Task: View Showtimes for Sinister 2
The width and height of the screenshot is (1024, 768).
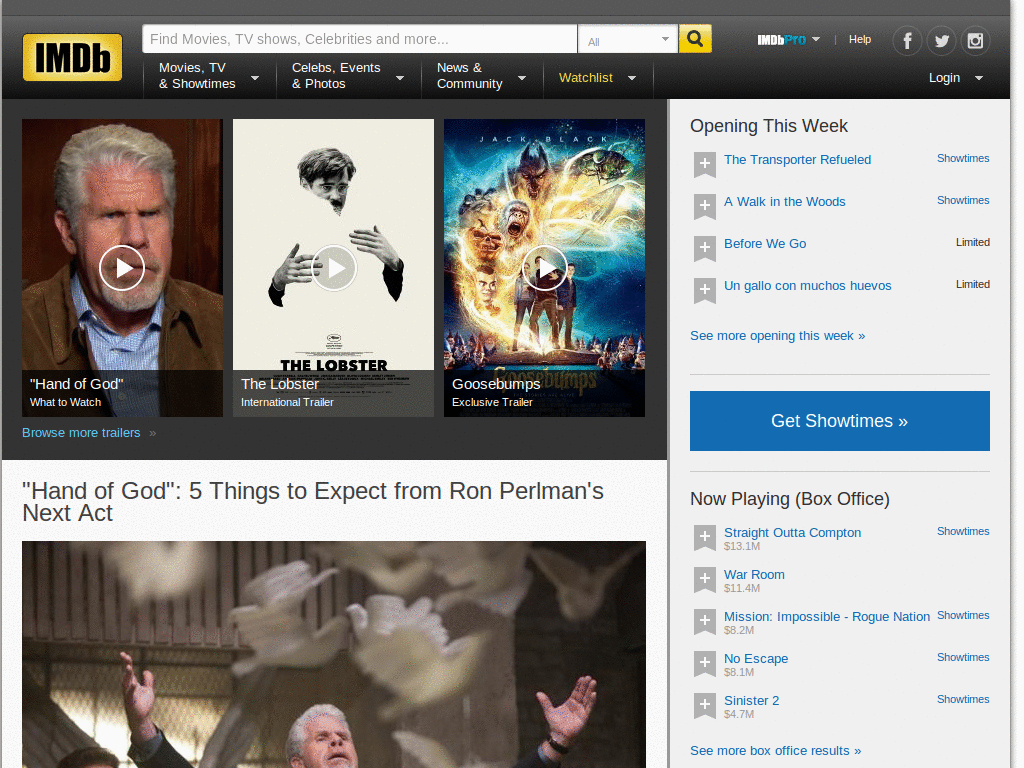Action: click(963, 699)
